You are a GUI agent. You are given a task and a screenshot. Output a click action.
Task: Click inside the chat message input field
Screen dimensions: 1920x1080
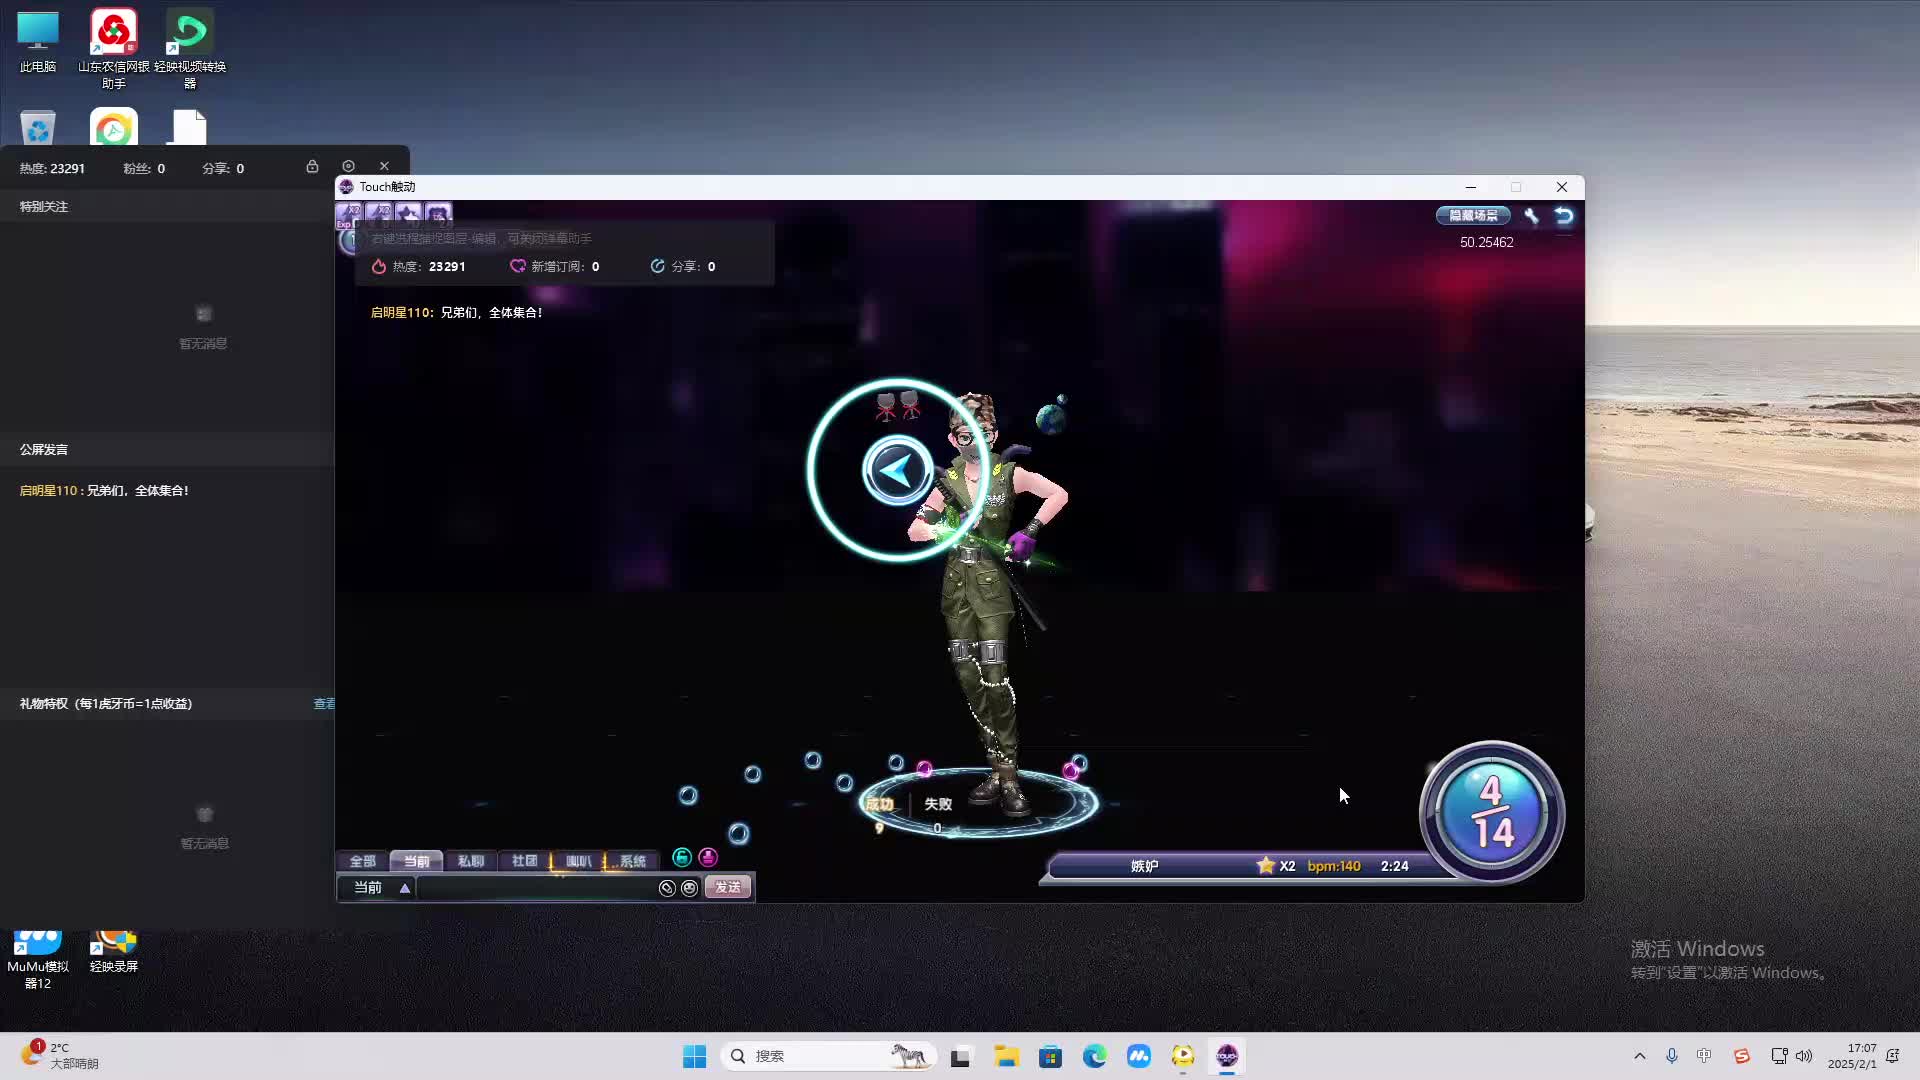[x=540, y=888]
